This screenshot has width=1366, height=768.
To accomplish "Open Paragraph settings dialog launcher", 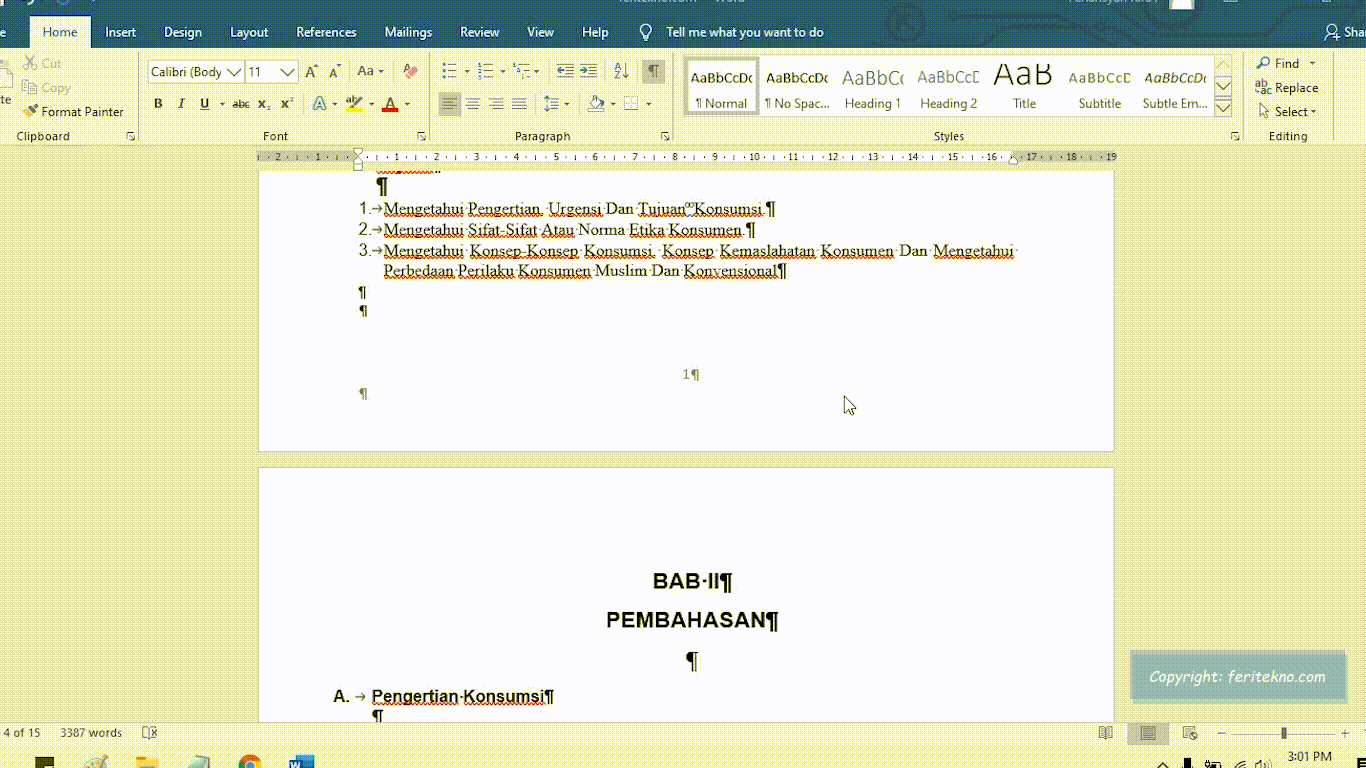I will point(665,136).
